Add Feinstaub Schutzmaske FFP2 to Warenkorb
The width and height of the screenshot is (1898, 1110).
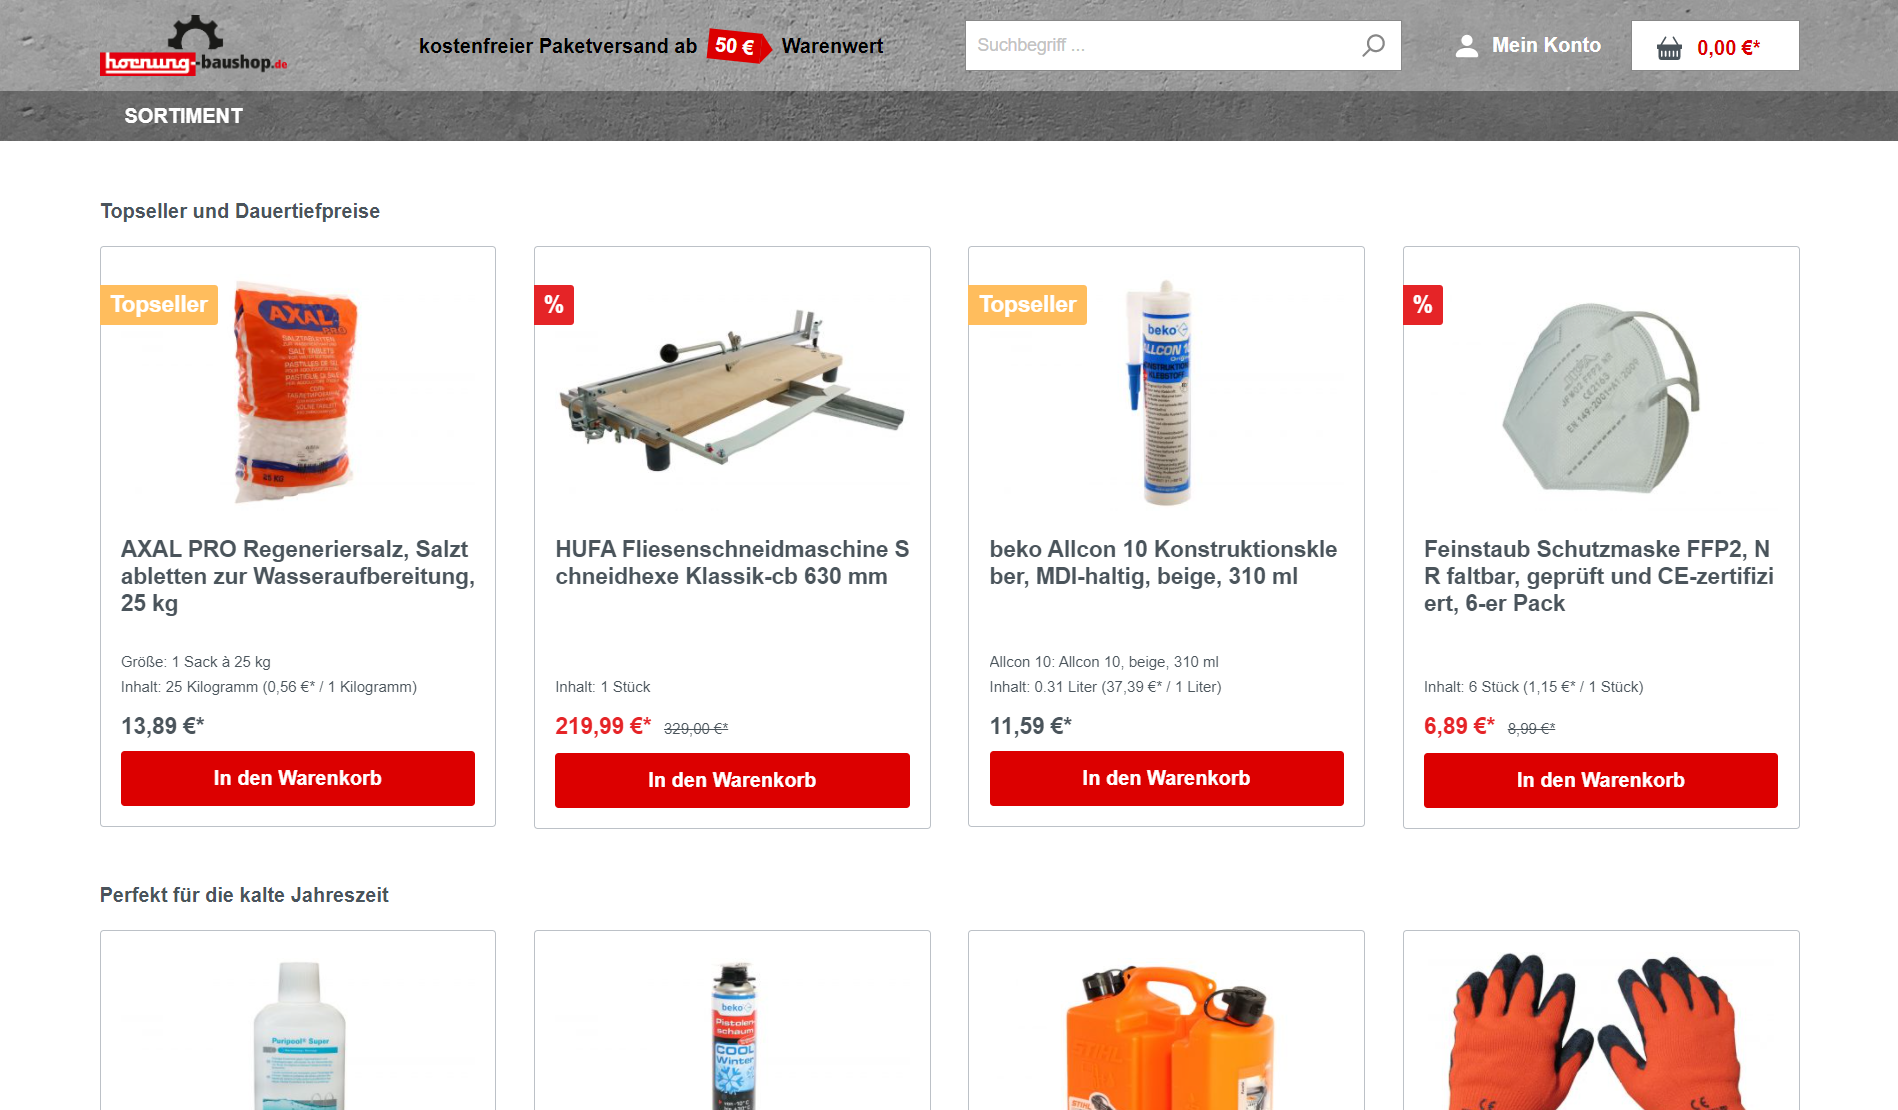[1600, 780]
